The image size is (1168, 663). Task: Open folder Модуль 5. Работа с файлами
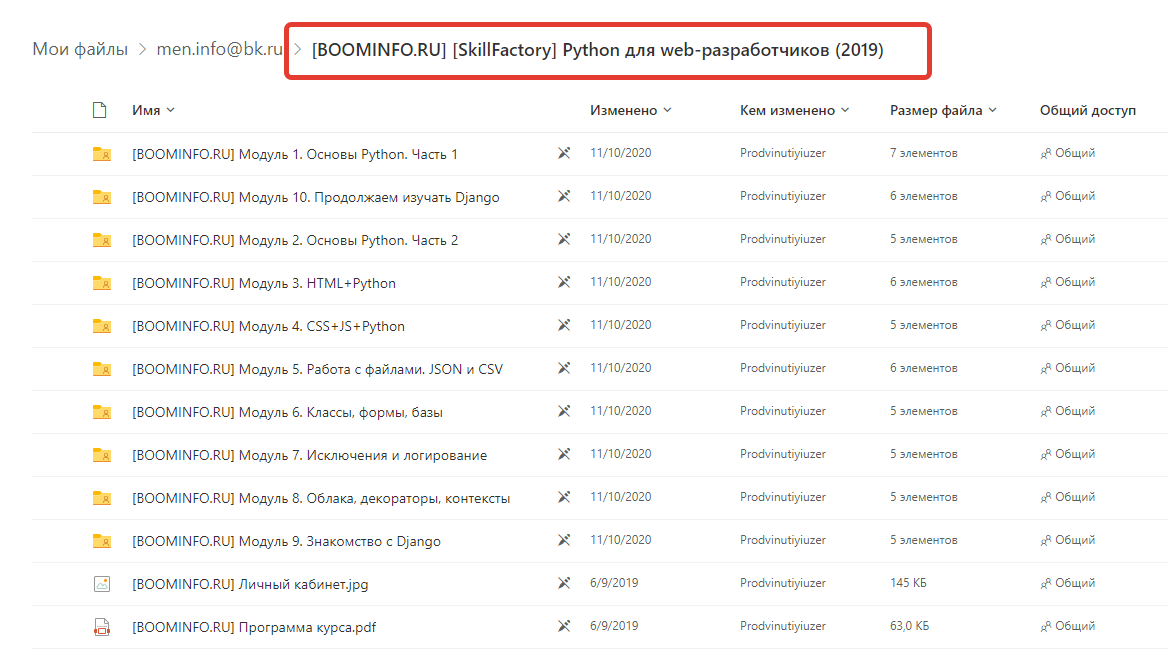(x=317, y=369)
